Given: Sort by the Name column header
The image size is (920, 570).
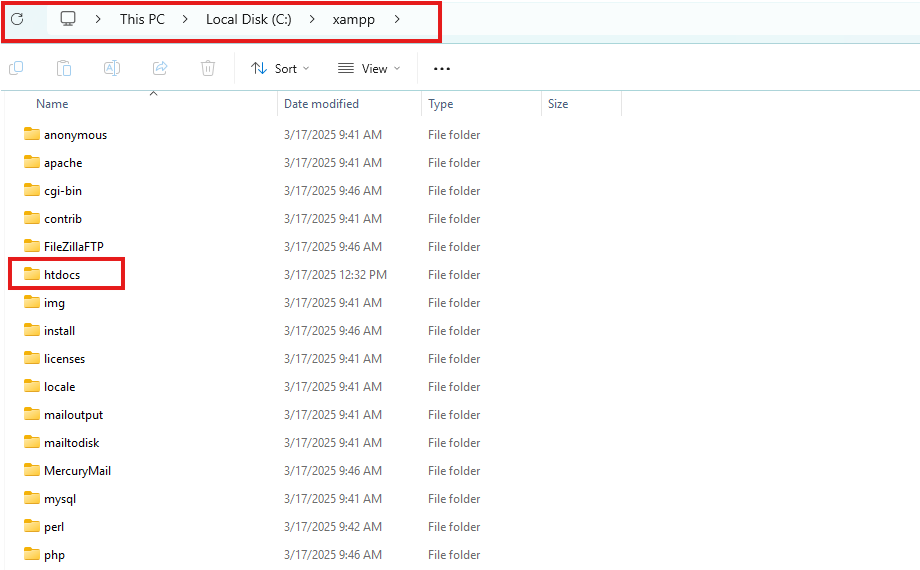Looking at the screenshot, I should (x=52, y=104).
